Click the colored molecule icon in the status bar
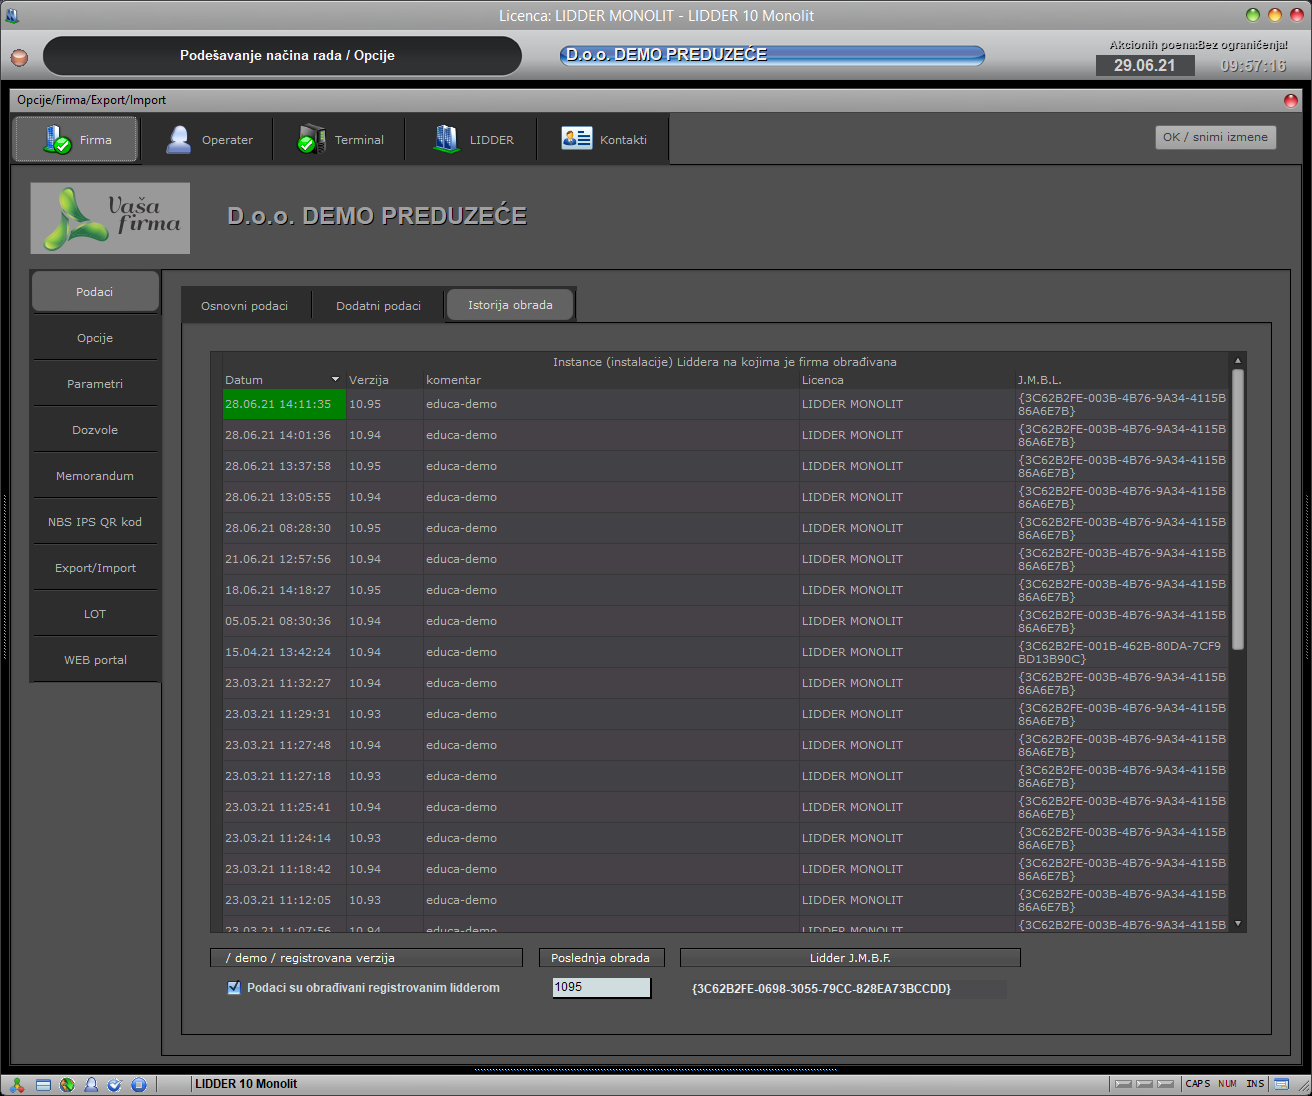1312x1096 pixels. click(17, 1084)
